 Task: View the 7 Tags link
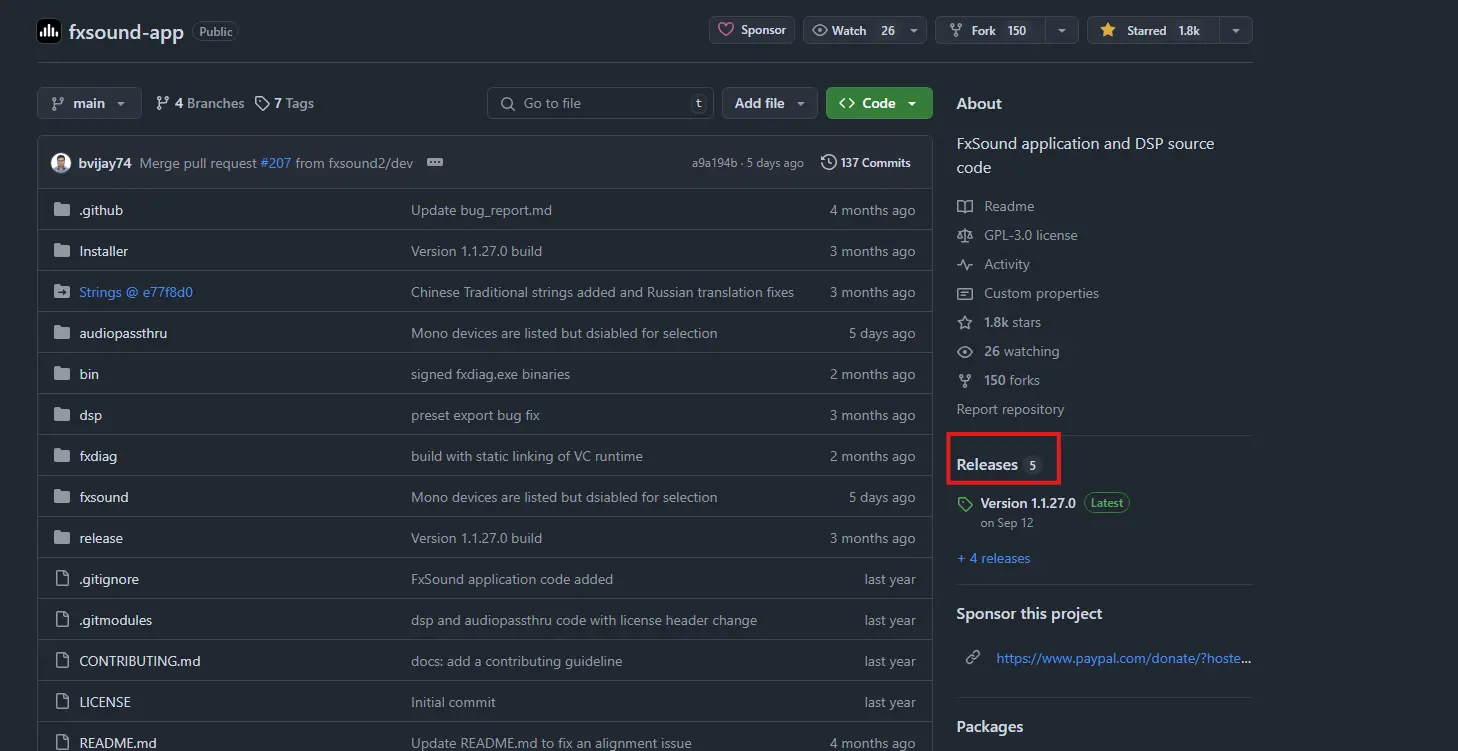coord(284,103)
